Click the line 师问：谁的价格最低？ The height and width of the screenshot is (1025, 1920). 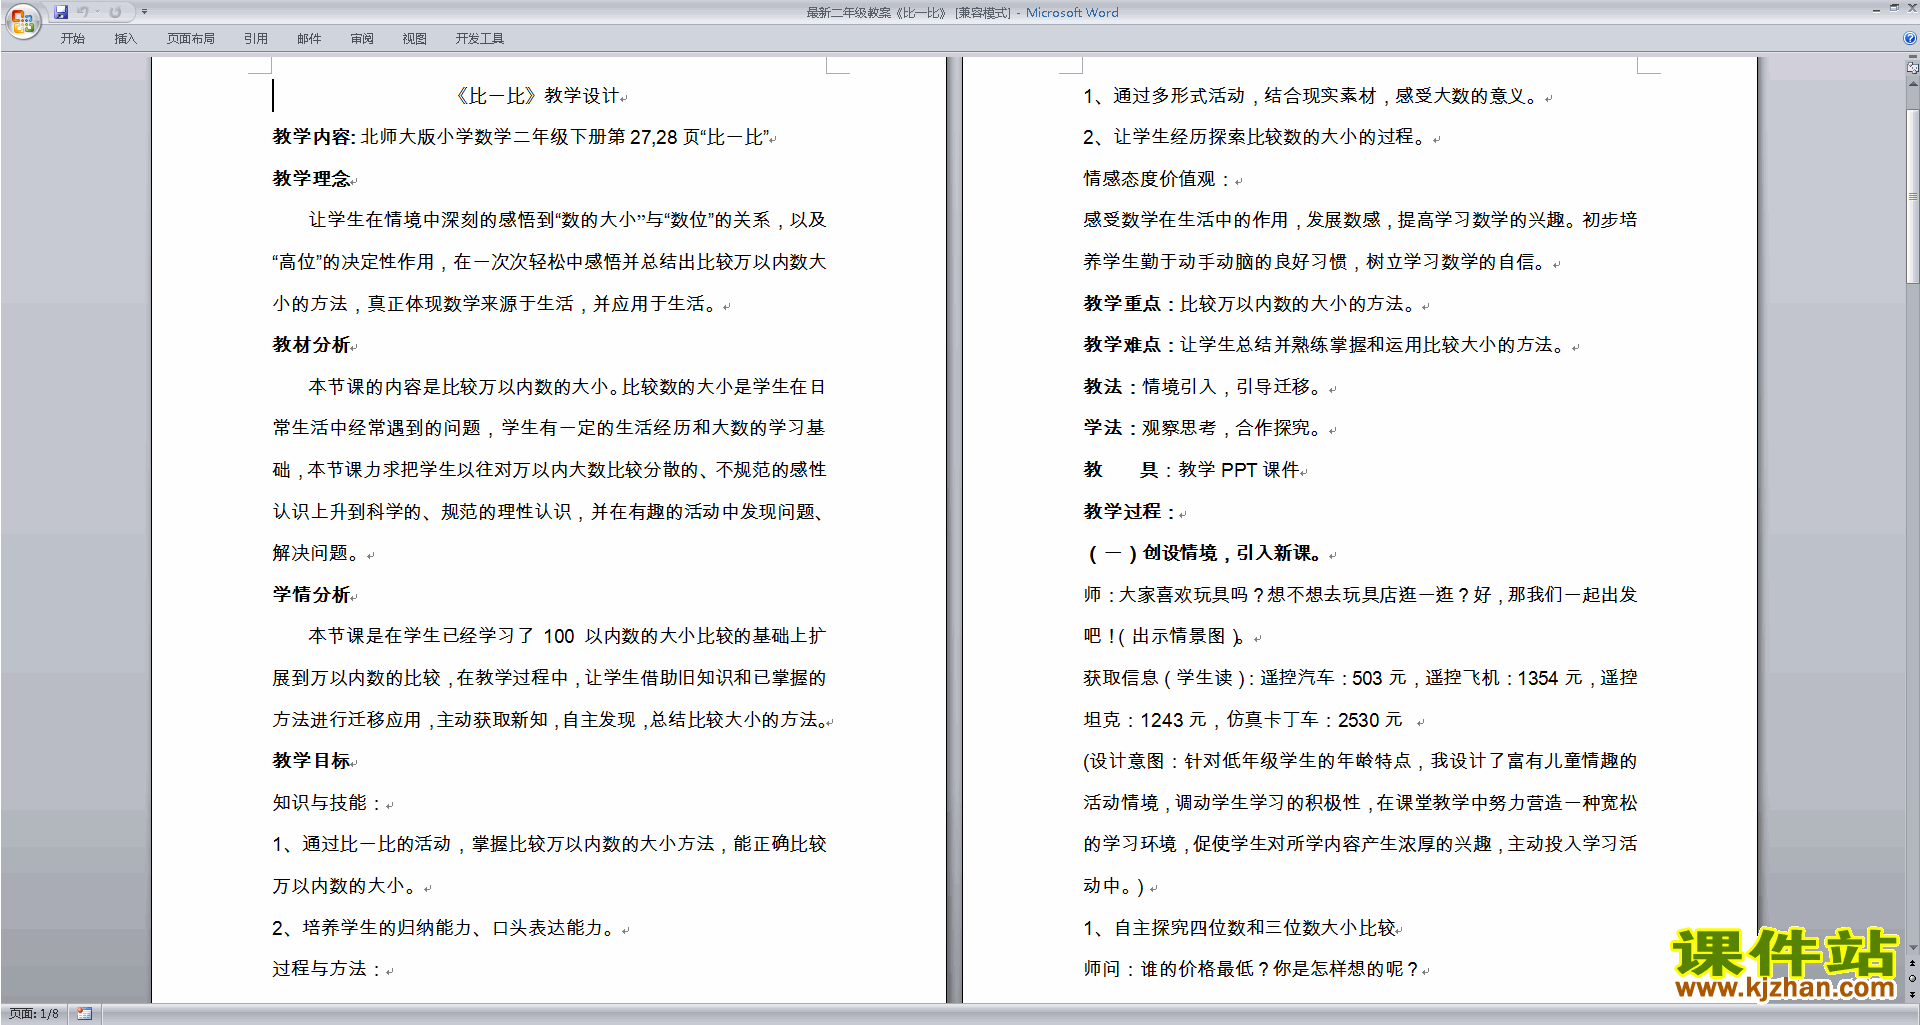[x=1176, y=969]
